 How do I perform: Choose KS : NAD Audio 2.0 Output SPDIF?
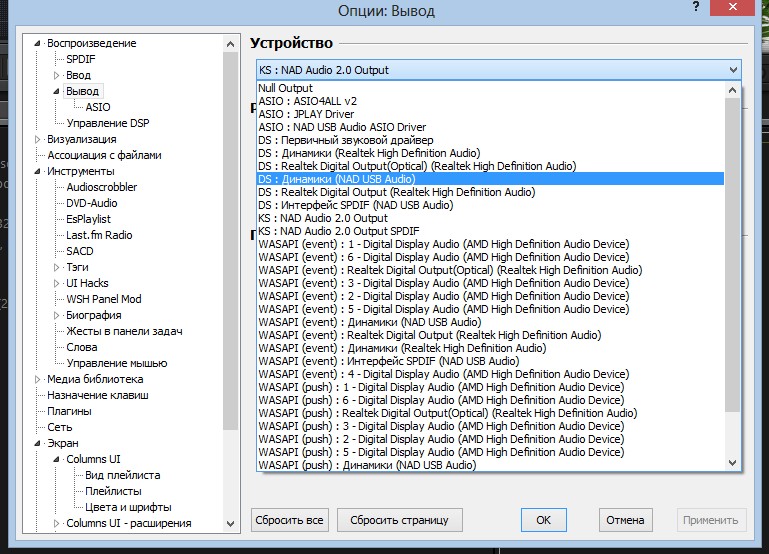pyautogui.click(x=490, y=231)
